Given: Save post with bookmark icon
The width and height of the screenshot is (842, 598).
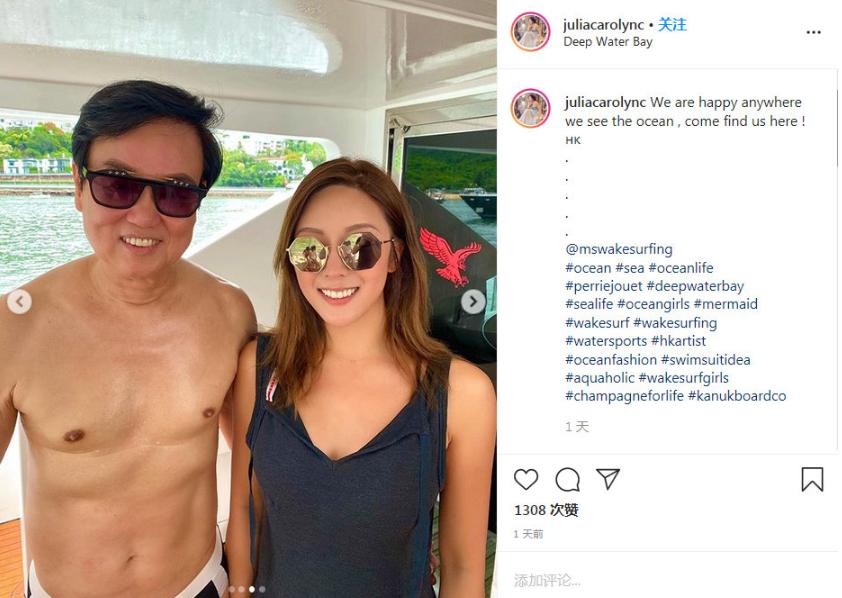Looking at the screenshot, I should pyautogui.click(x=812, y=479).
